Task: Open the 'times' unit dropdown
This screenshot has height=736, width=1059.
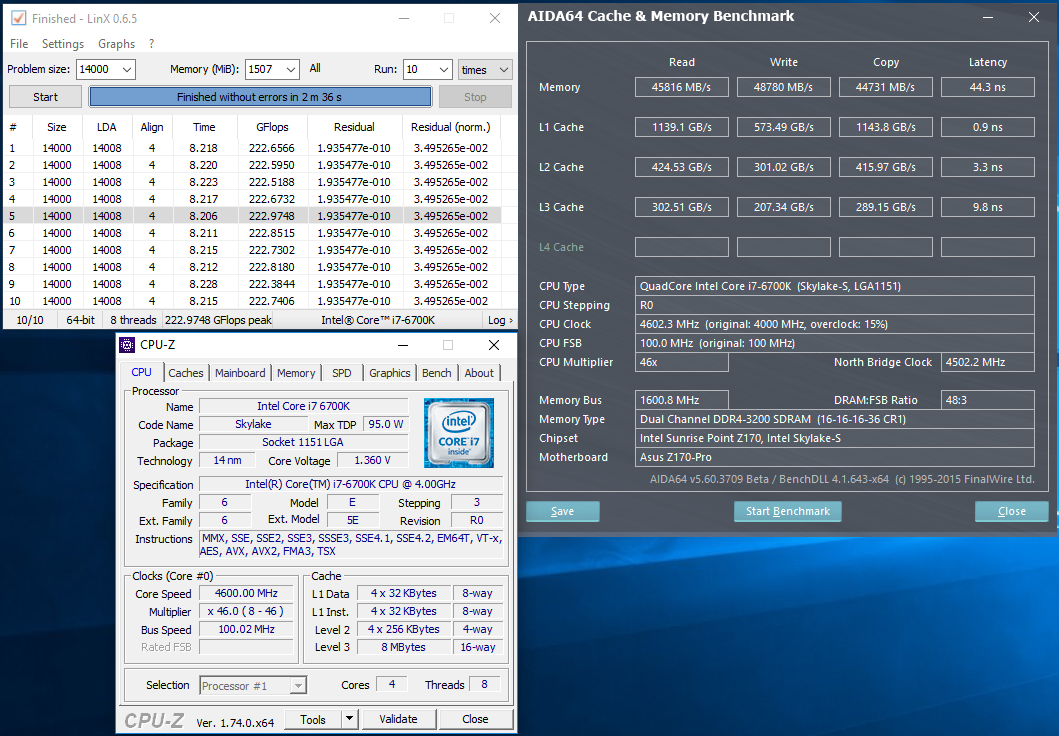Action: click(x=503, y=70)
